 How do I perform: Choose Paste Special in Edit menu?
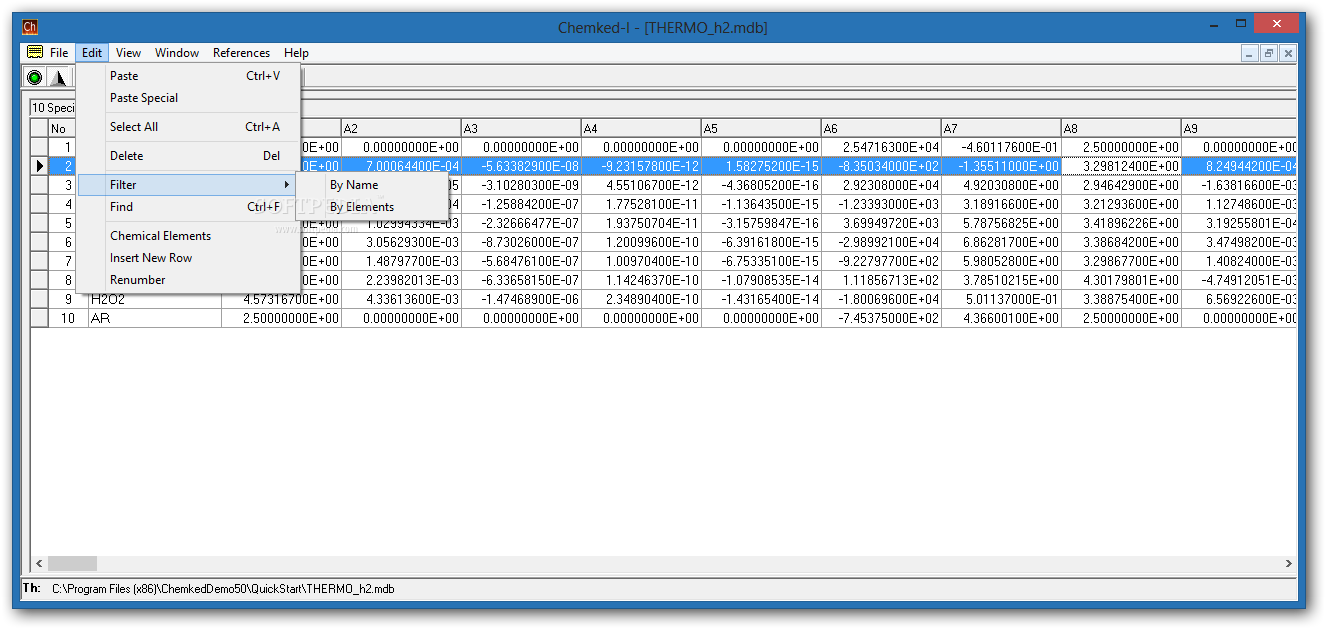point(188,98)
